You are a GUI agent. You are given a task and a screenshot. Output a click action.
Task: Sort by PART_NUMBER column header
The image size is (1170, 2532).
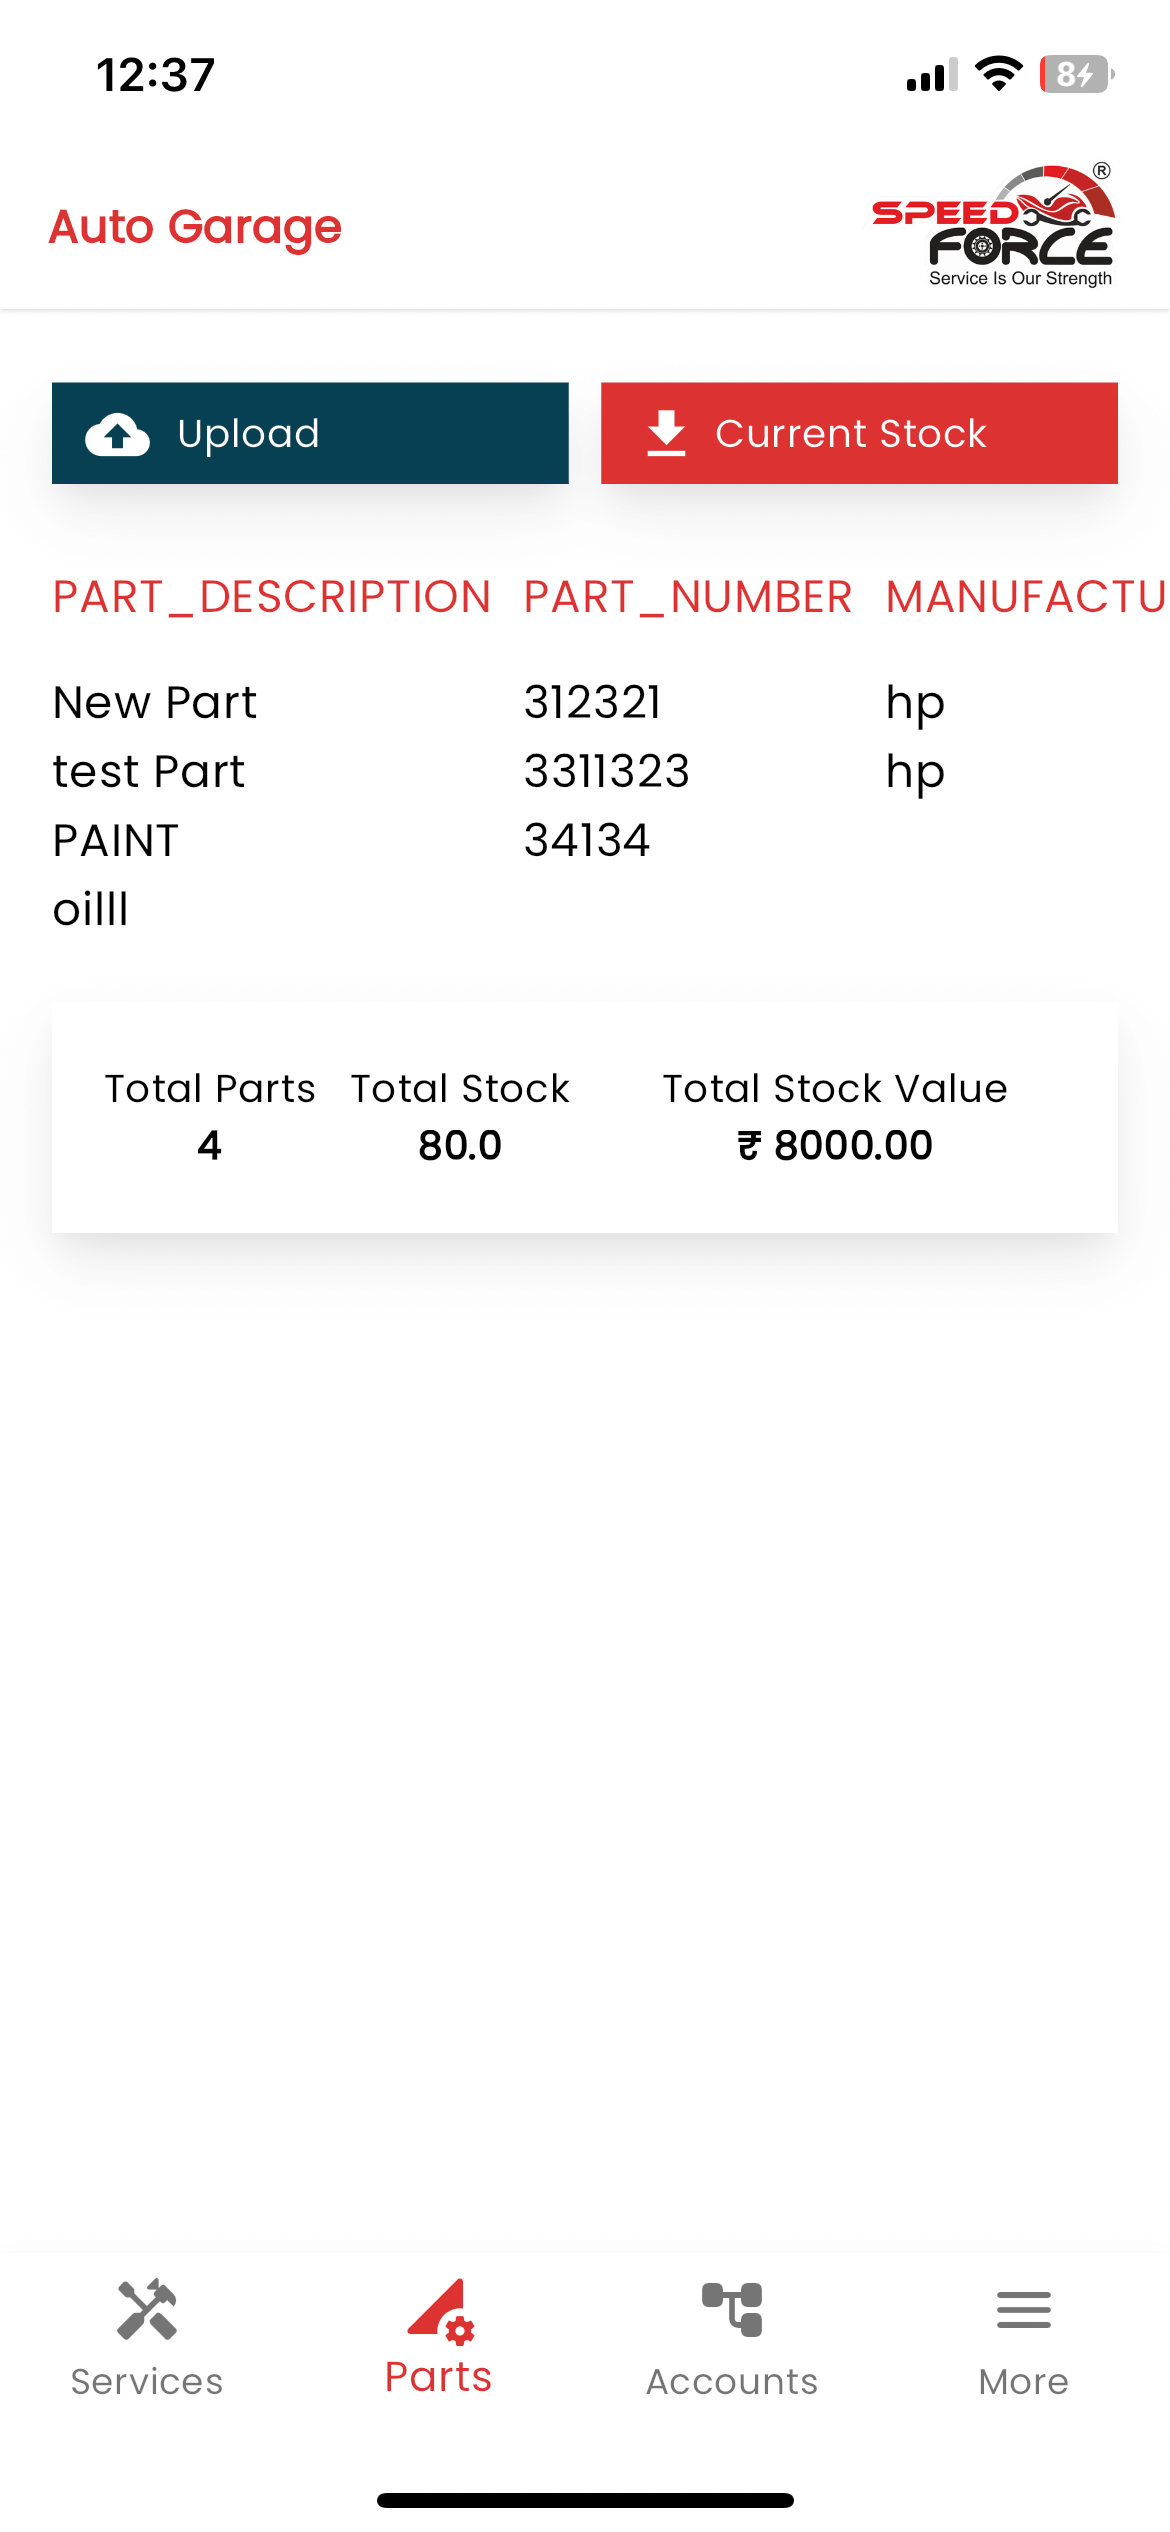tap(688, 597)
